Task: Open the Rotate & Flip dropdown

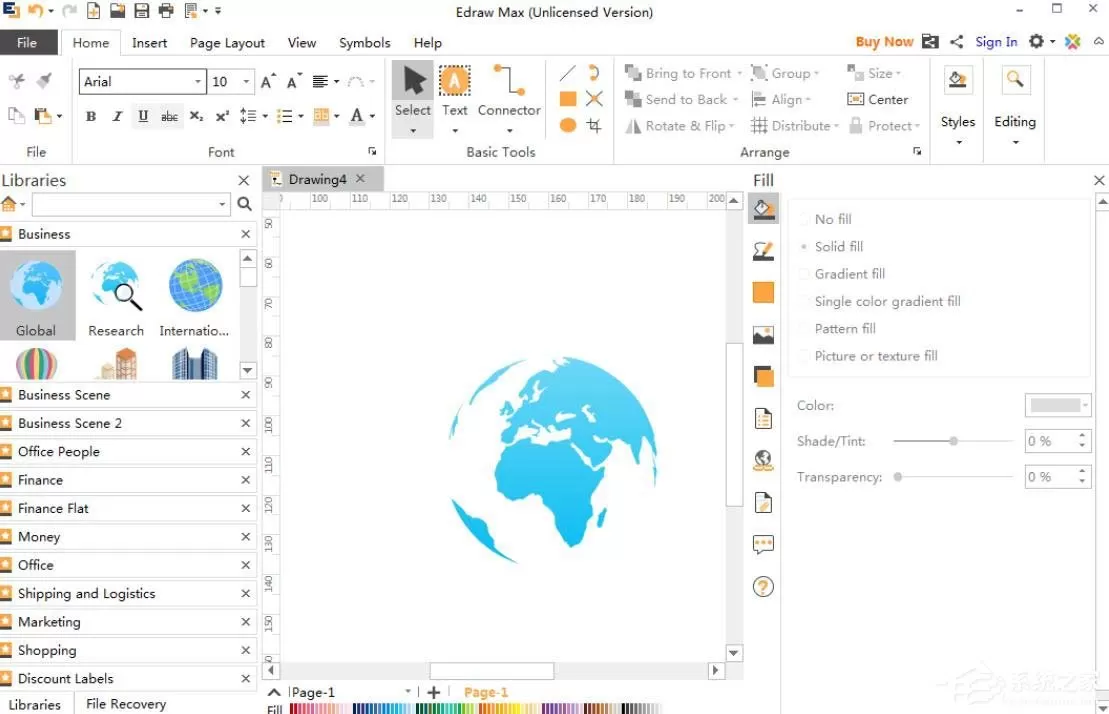Action: click(x=731, y=126)
